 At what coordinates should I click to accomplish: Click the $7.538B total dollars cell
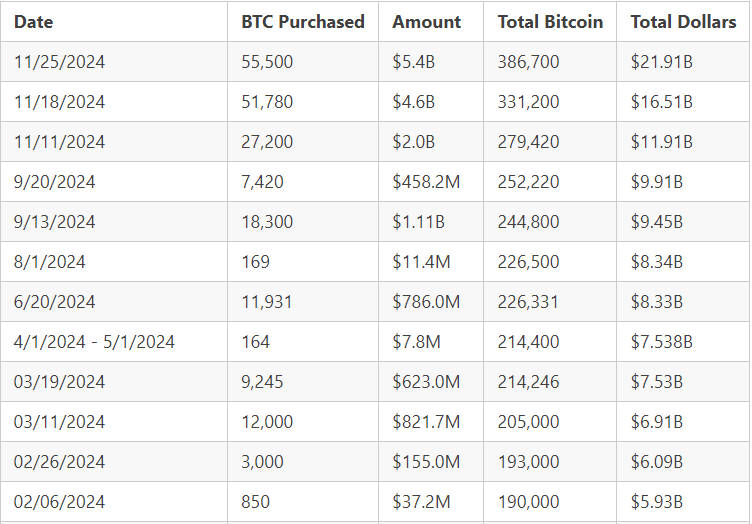(x=665, y=342)
